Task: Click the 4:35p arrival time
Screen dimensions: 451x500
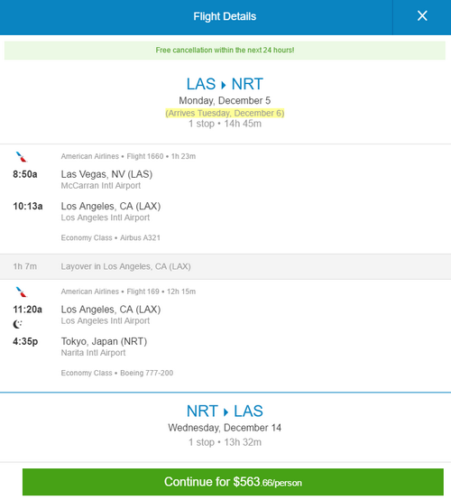Action: point(25,342)
